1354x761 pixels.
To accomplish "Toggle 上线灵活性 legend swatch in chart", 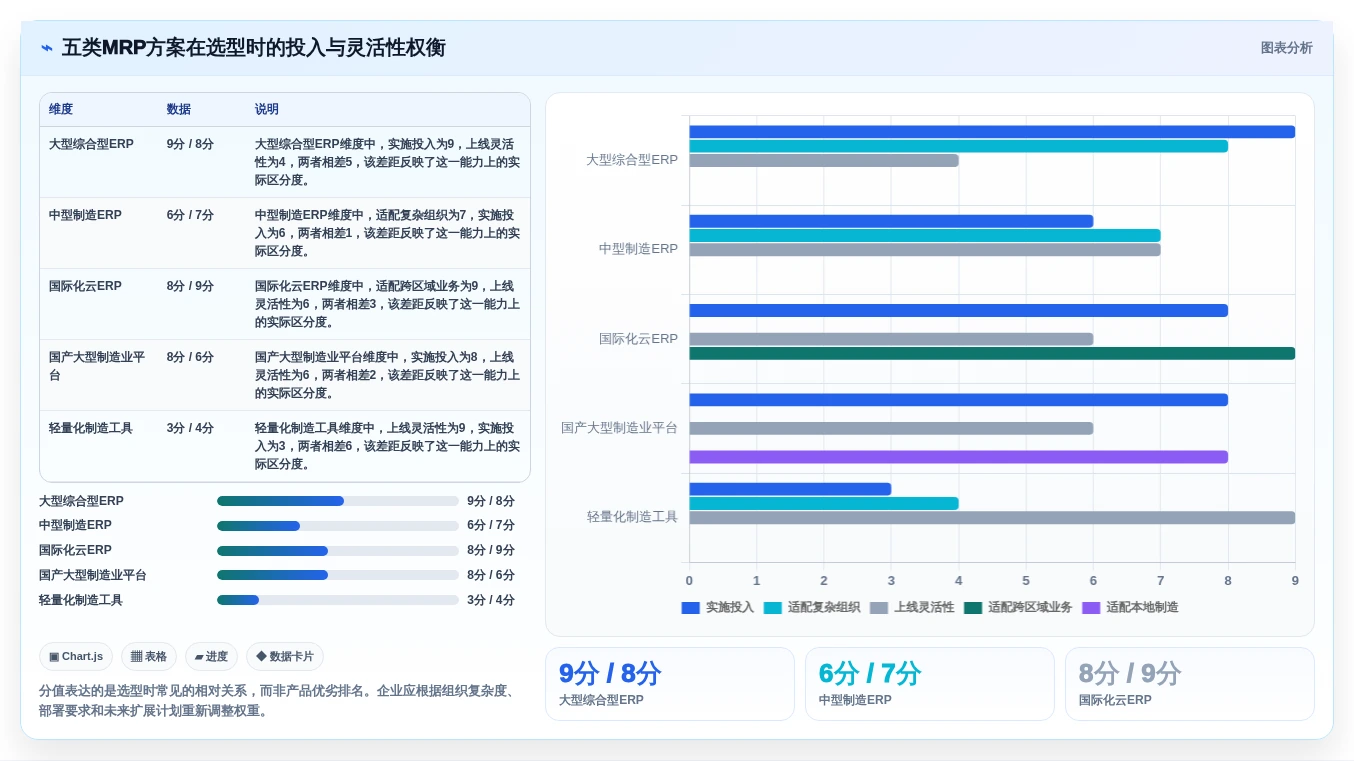I will pos(879,607).
